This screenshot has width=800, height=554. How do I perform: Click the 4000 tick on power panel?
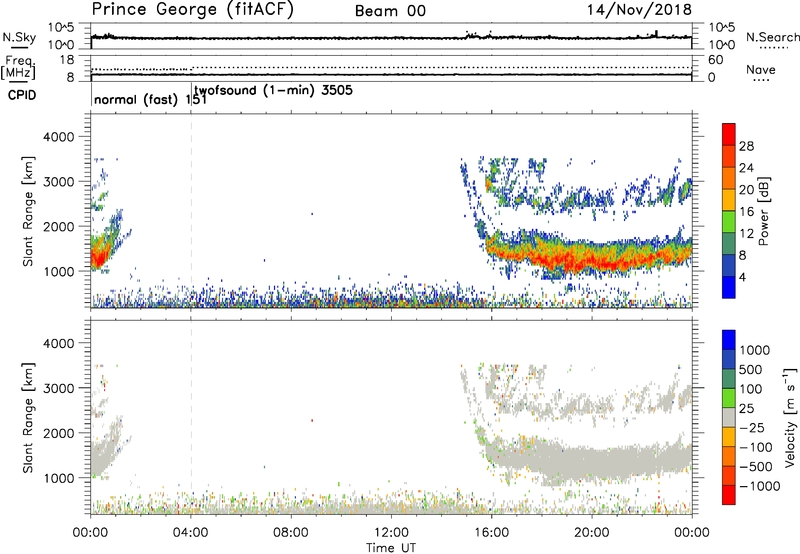coord(59,137)
